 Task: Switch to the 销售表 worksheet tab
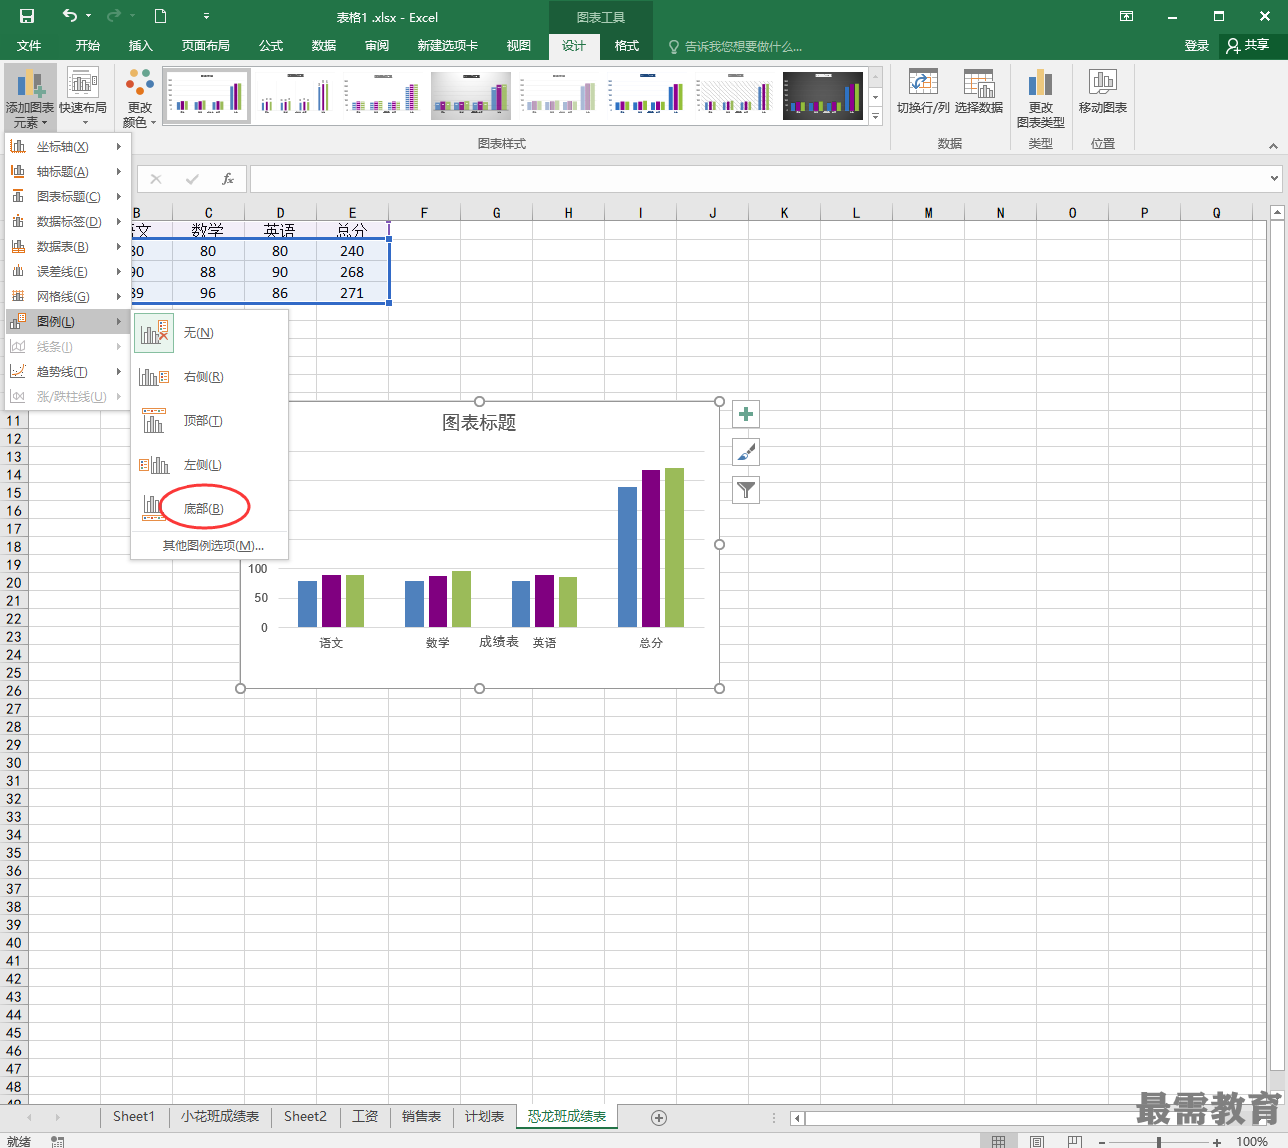(421, 1116)
